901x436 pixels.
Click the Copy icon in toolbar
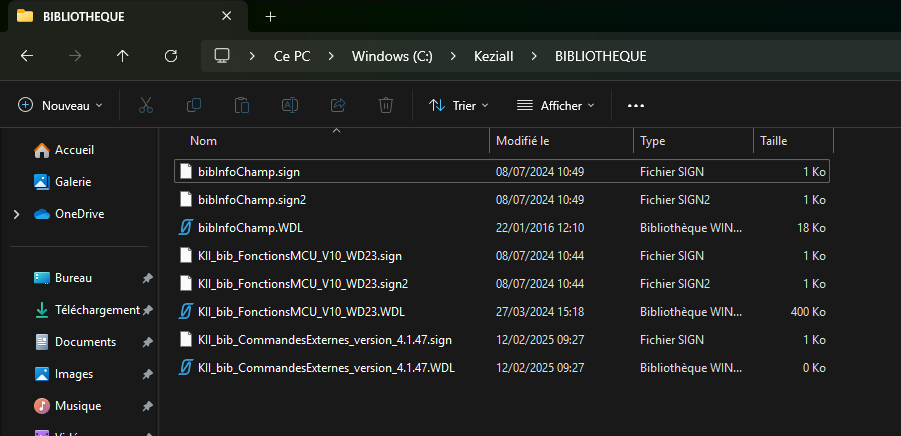tap(194, 105)
